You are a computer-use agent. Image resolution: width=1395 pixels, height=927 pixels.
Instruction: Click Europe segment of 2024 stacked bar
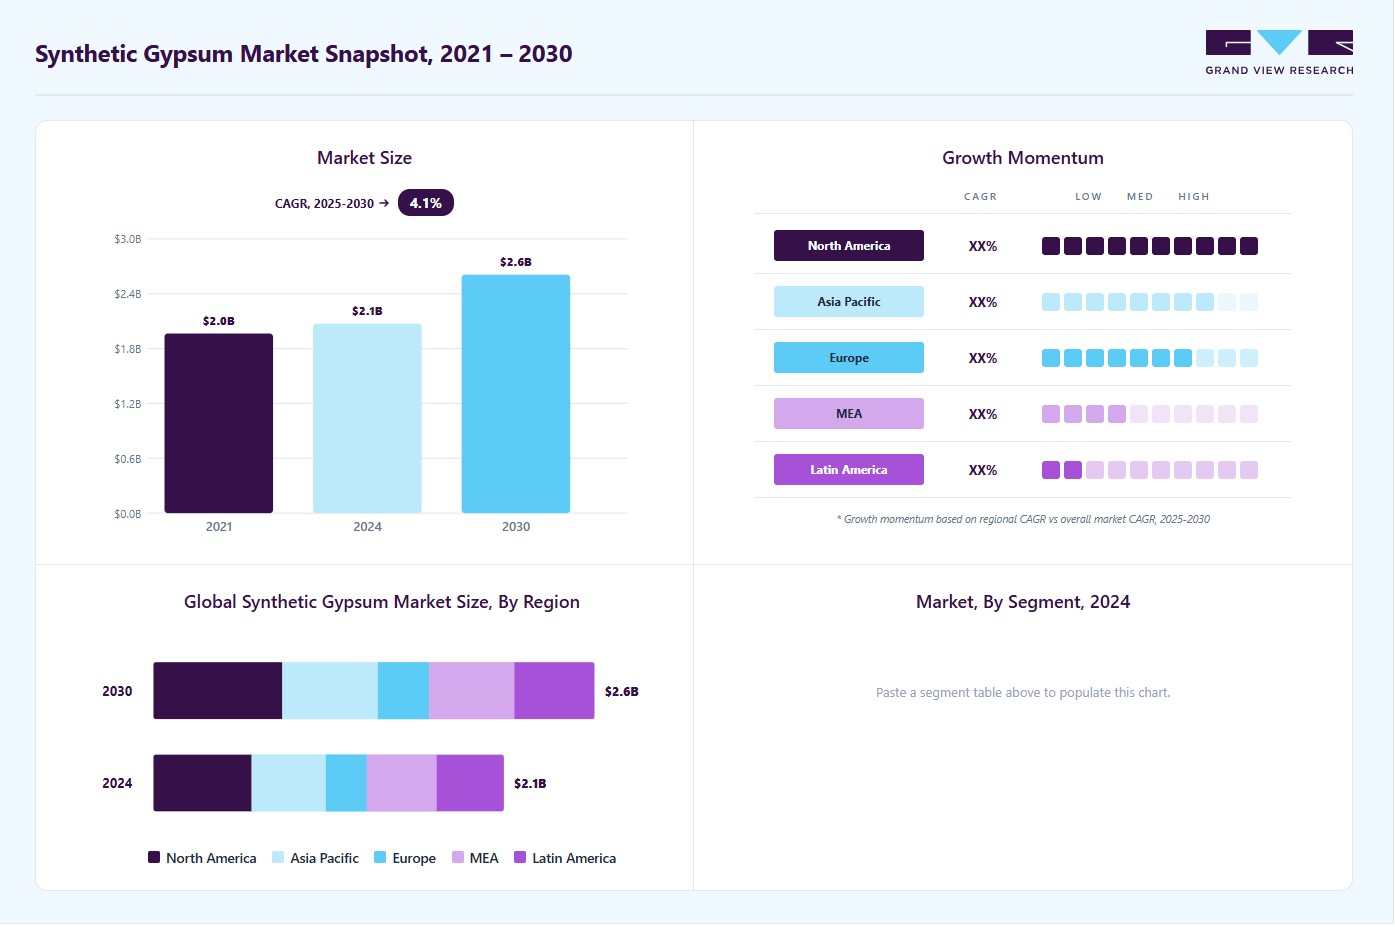pos(347,783)
